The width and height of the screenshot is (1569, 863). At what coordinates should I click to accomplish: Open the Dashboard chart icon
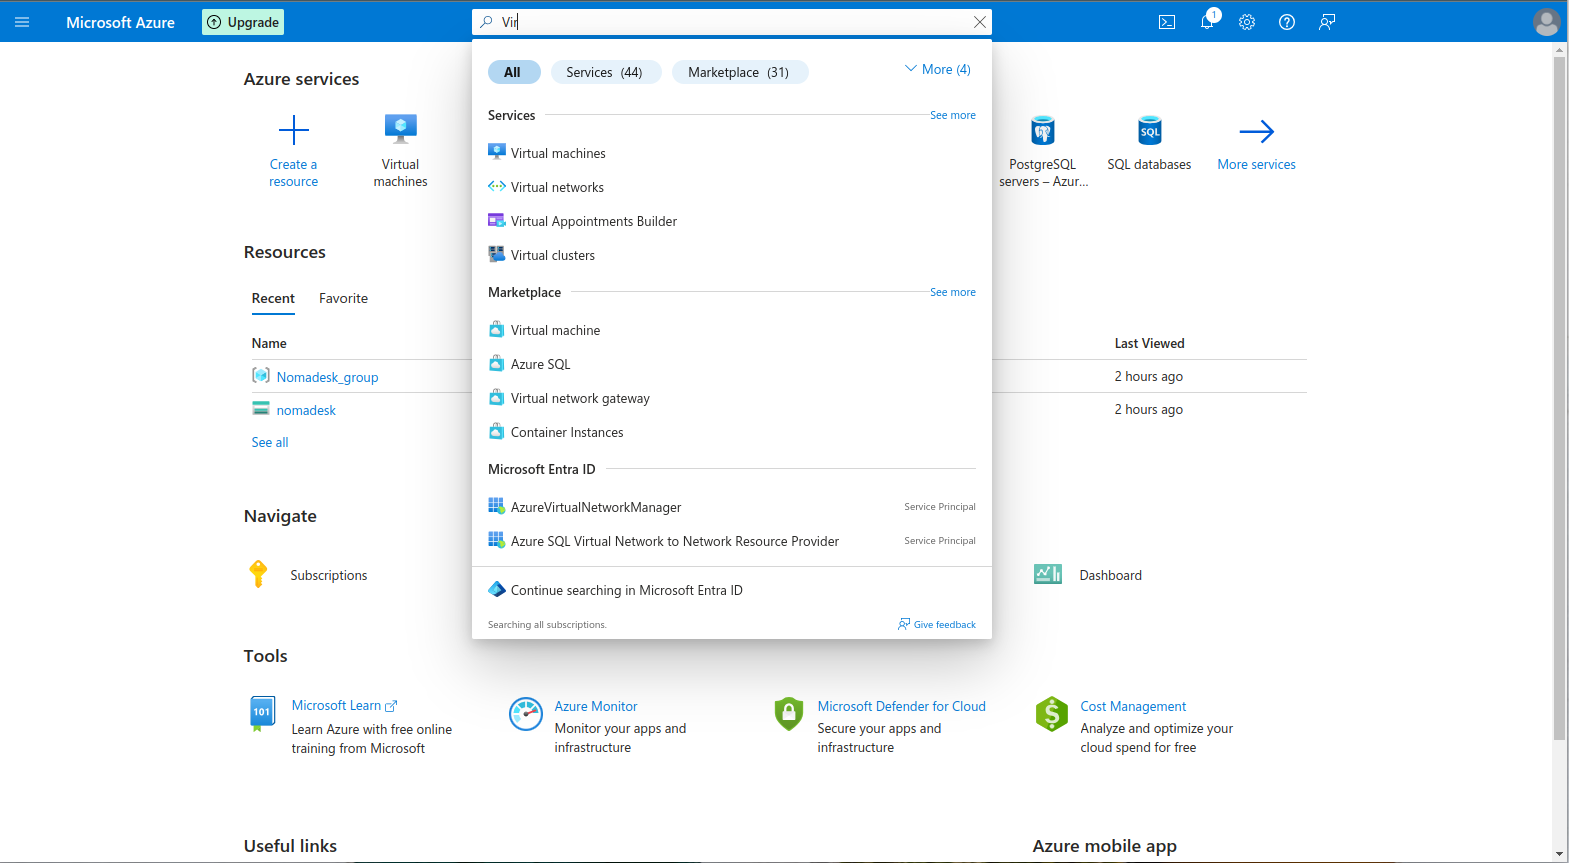pos(1048,574)
